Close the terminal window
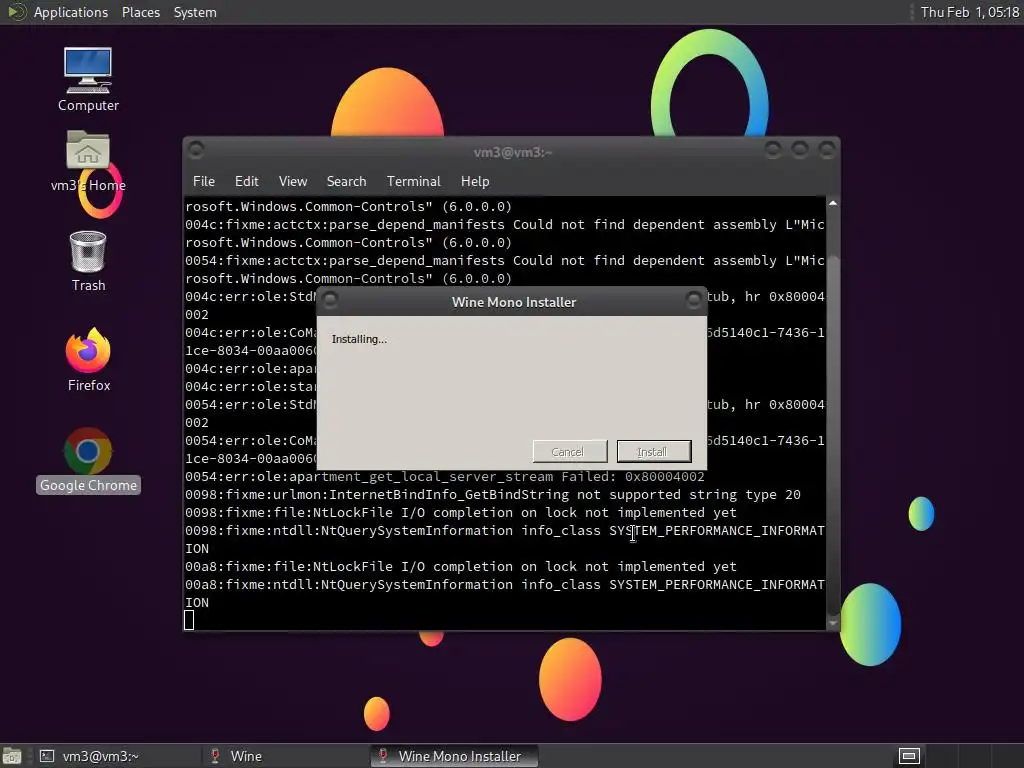The width and height of the screenshot is (1024, 768). [827, 150]
